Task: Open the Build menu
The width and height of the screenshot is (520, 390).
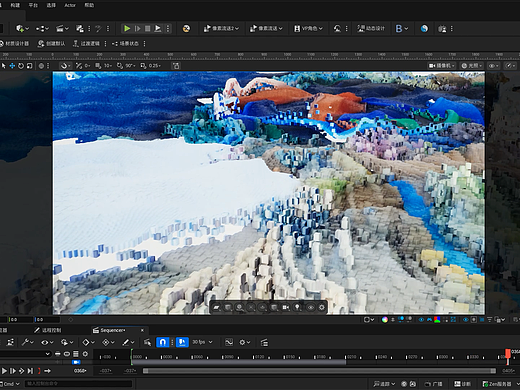Action: point(15,5)
